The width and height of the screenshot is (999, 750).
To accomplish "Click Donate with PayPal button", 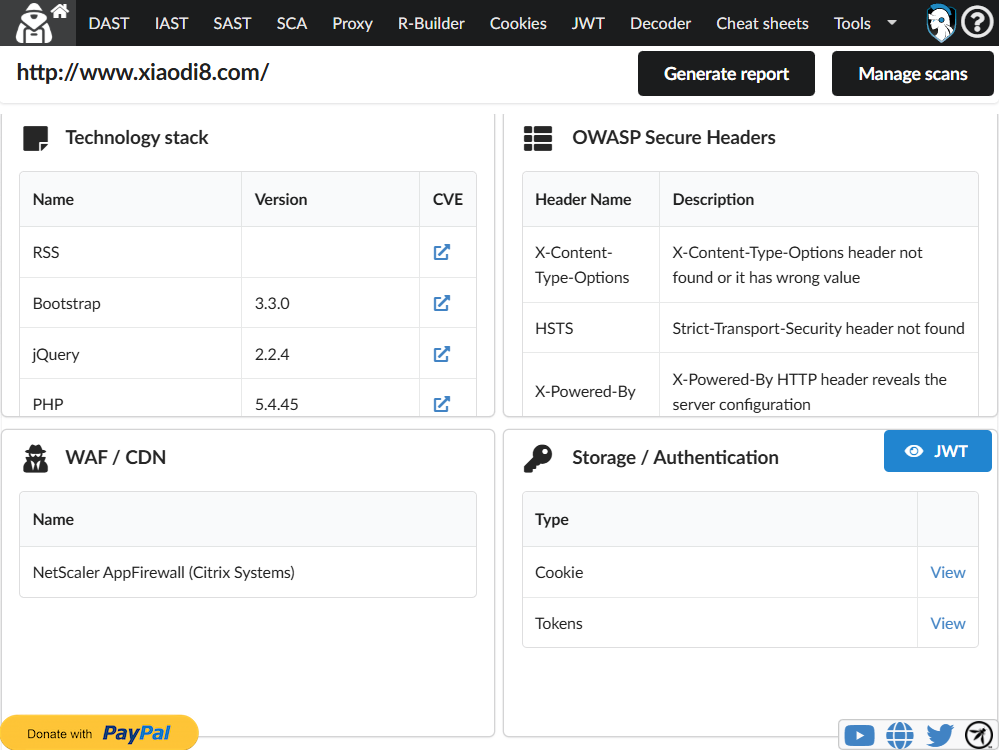I will point(99,733).
